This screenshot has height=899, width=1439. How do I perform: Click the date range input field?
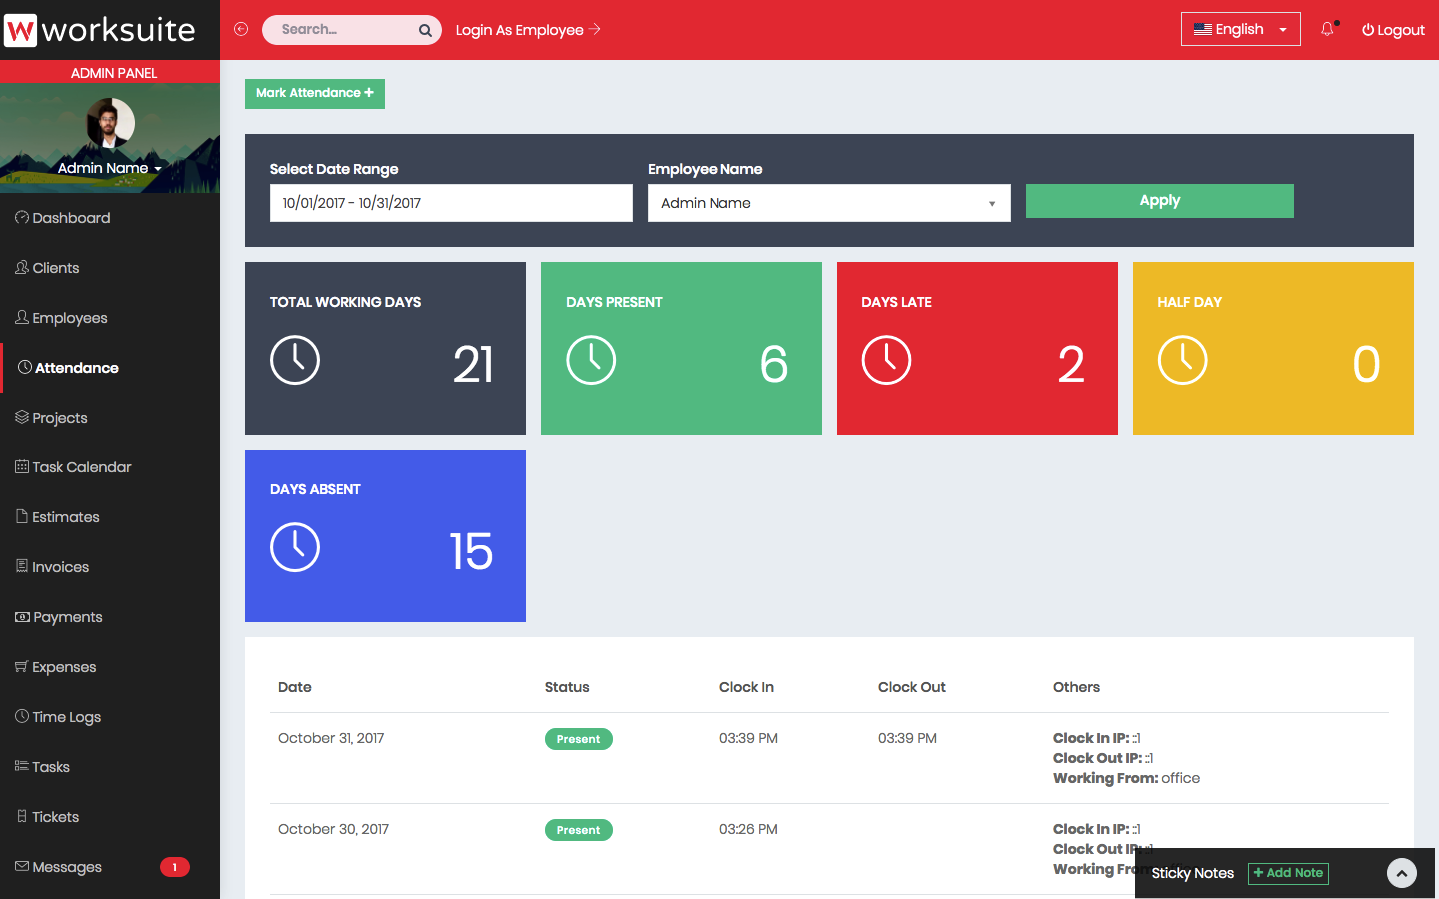pos(450,203)
